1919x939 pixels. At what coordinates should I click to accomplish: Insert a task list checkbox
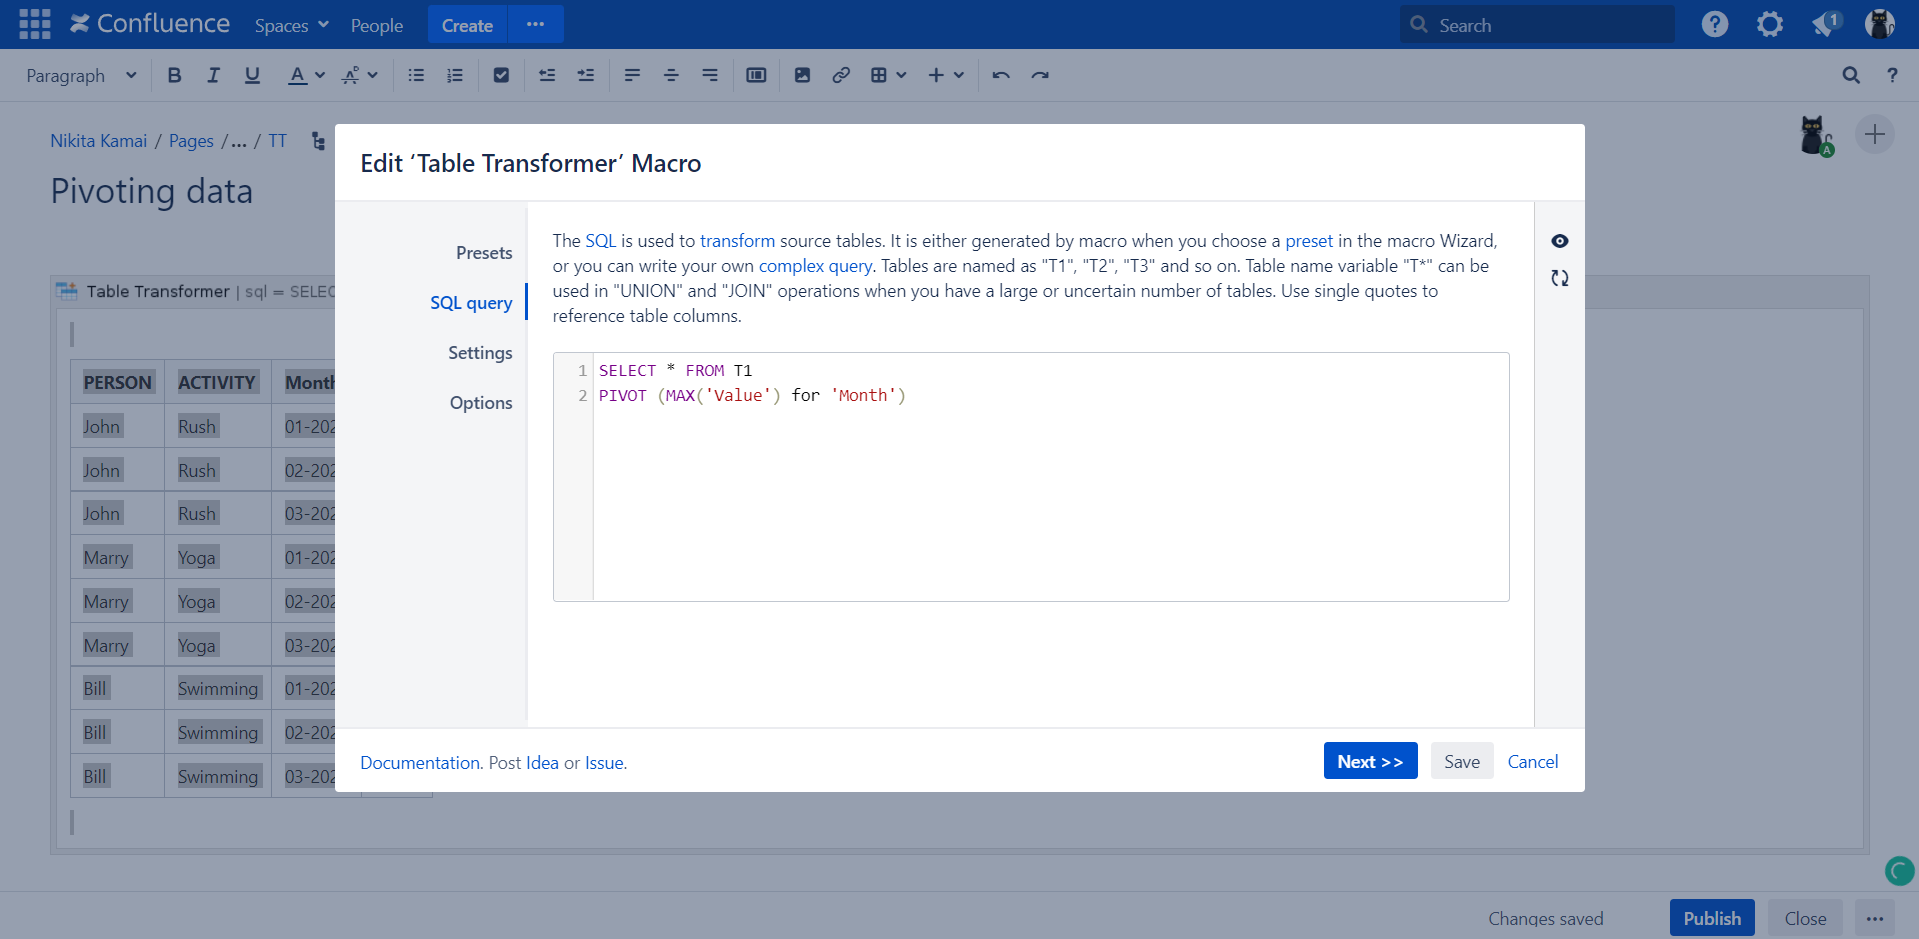point(501,75)
